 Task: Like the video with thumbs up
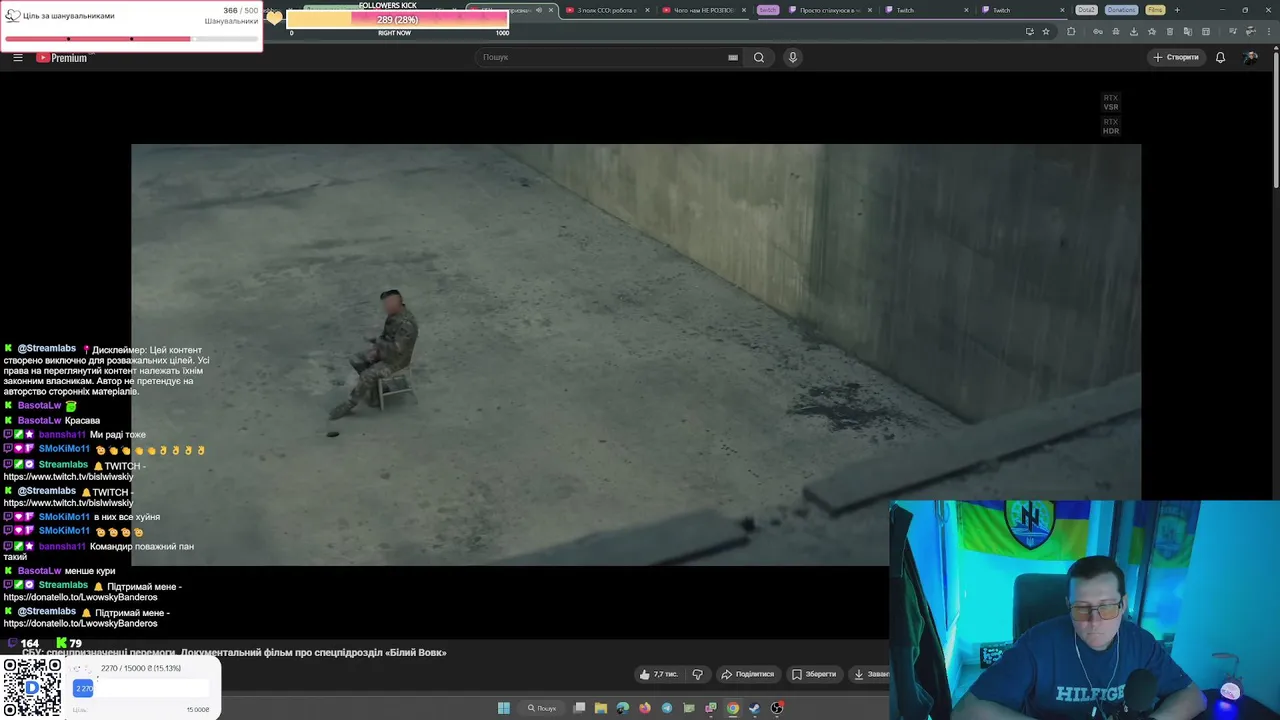click(644, 674)
